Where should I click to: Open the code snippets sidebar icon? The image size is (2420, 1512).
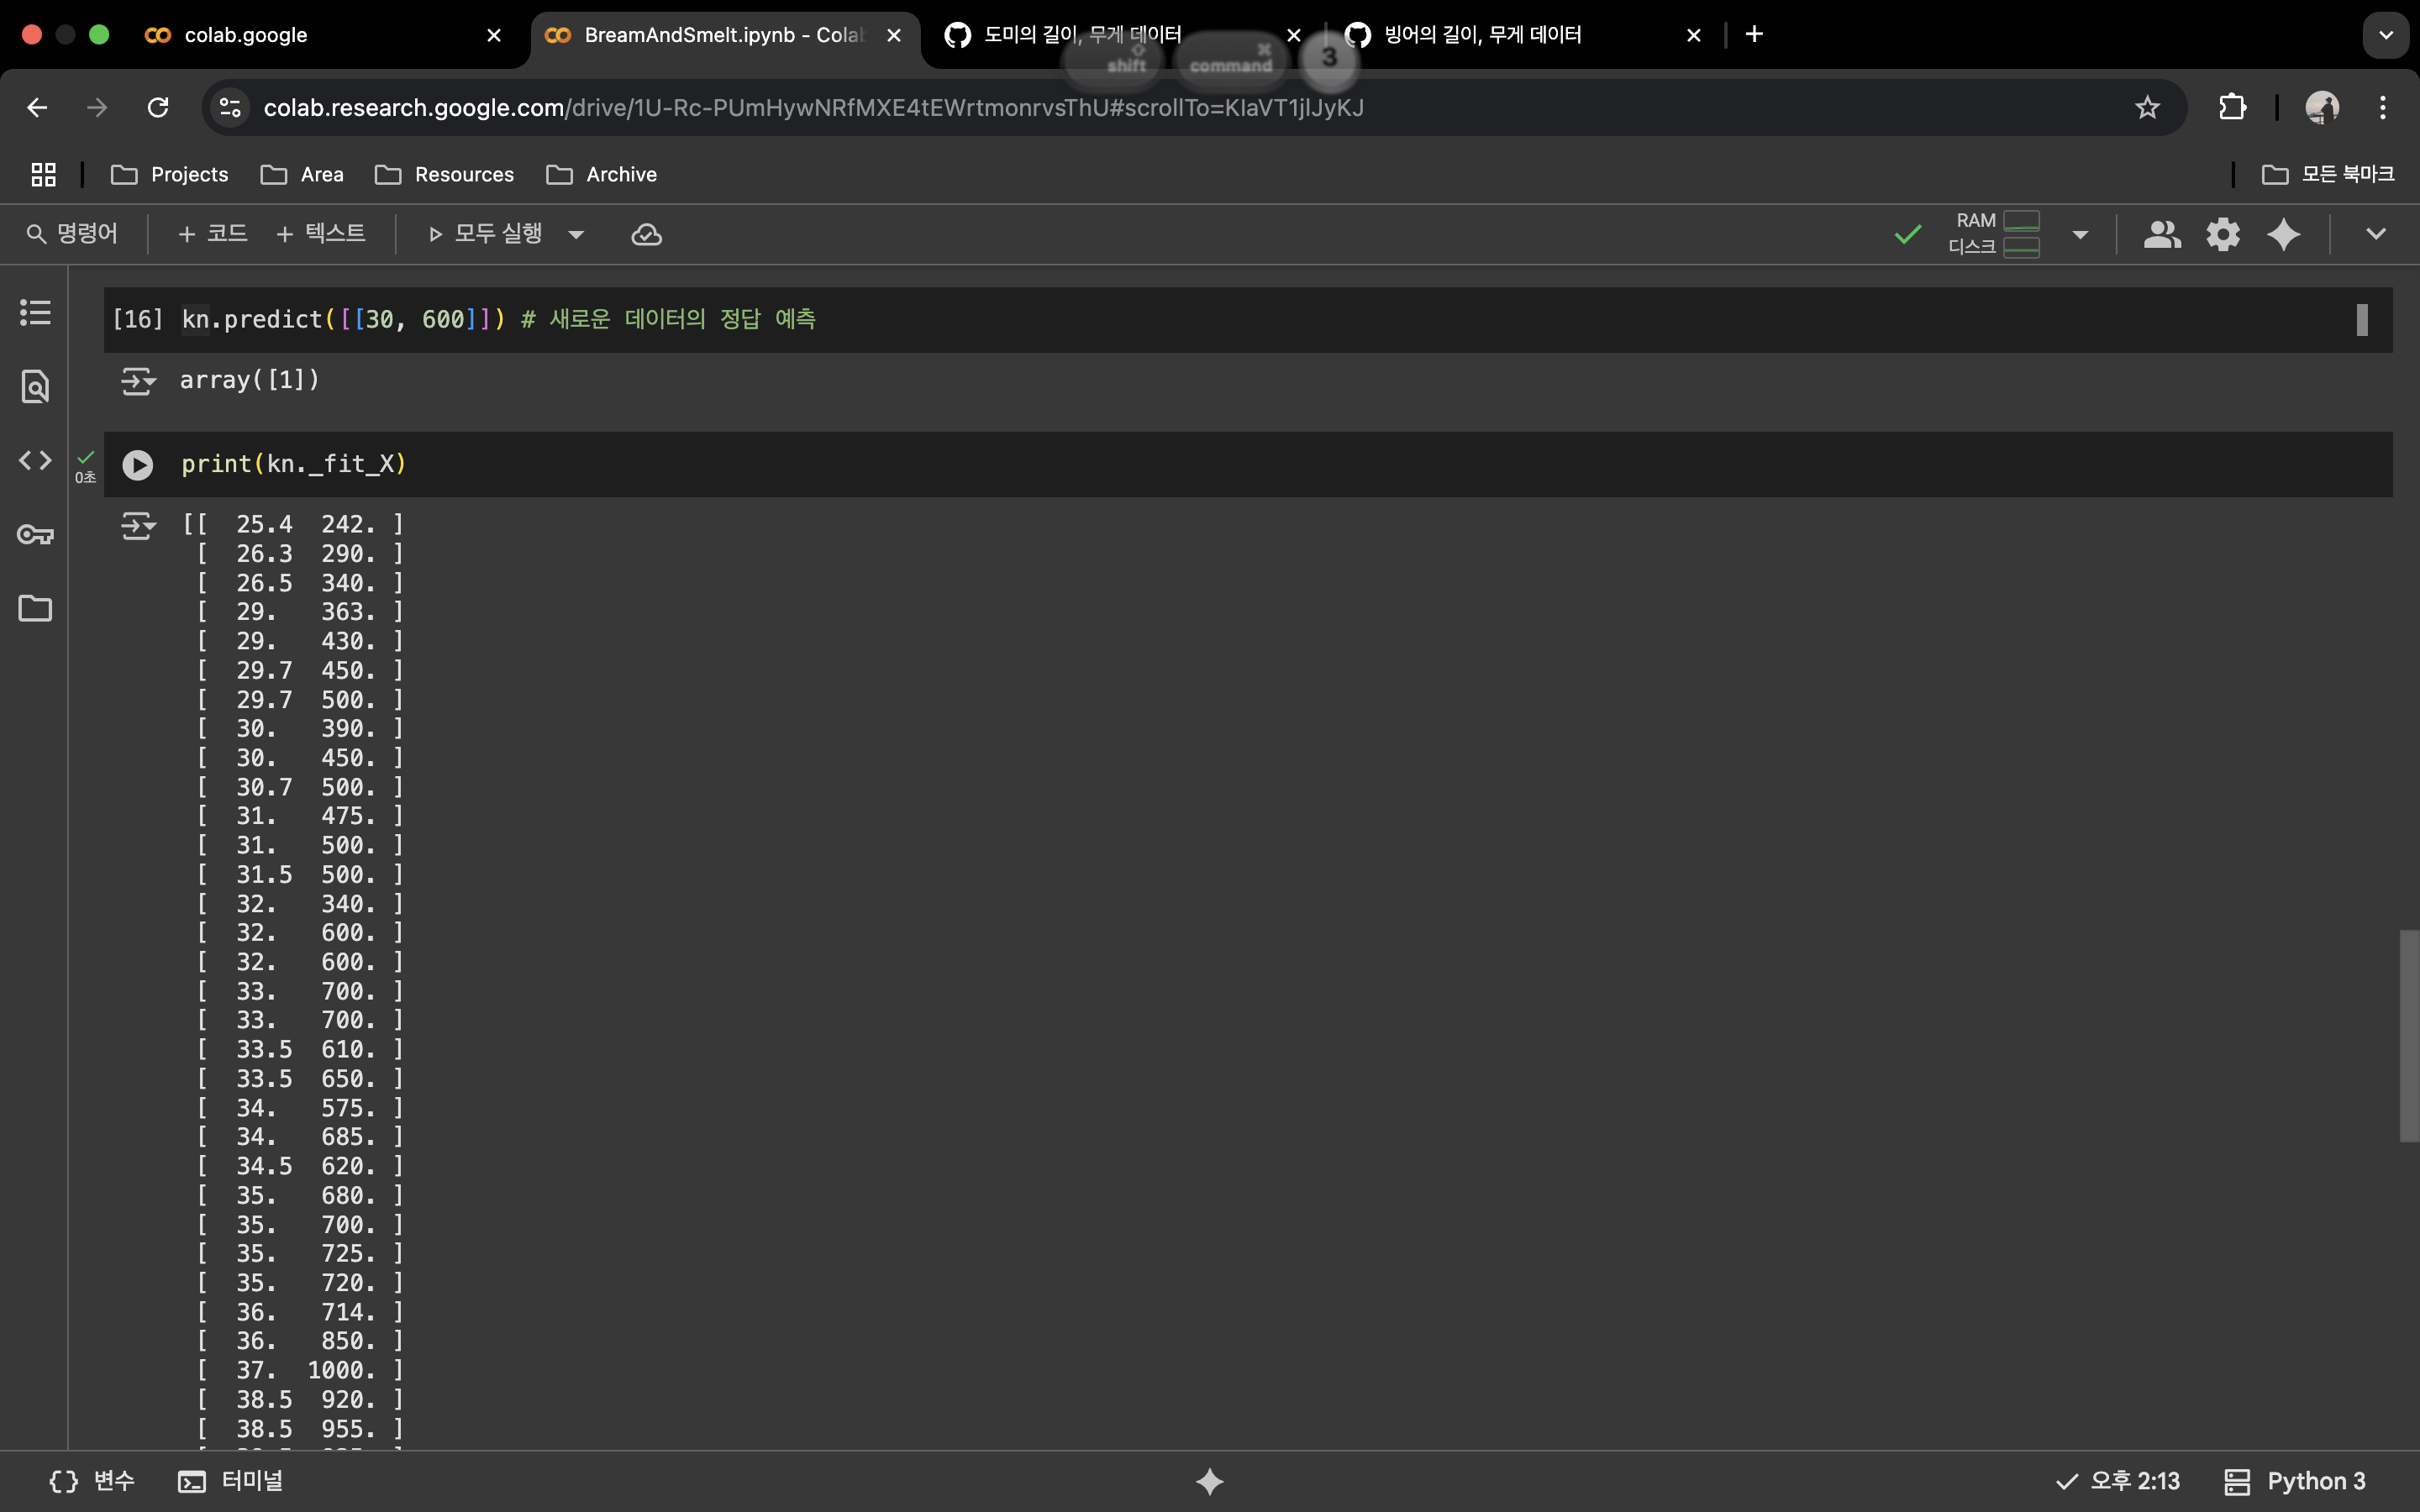coord(35,460)
